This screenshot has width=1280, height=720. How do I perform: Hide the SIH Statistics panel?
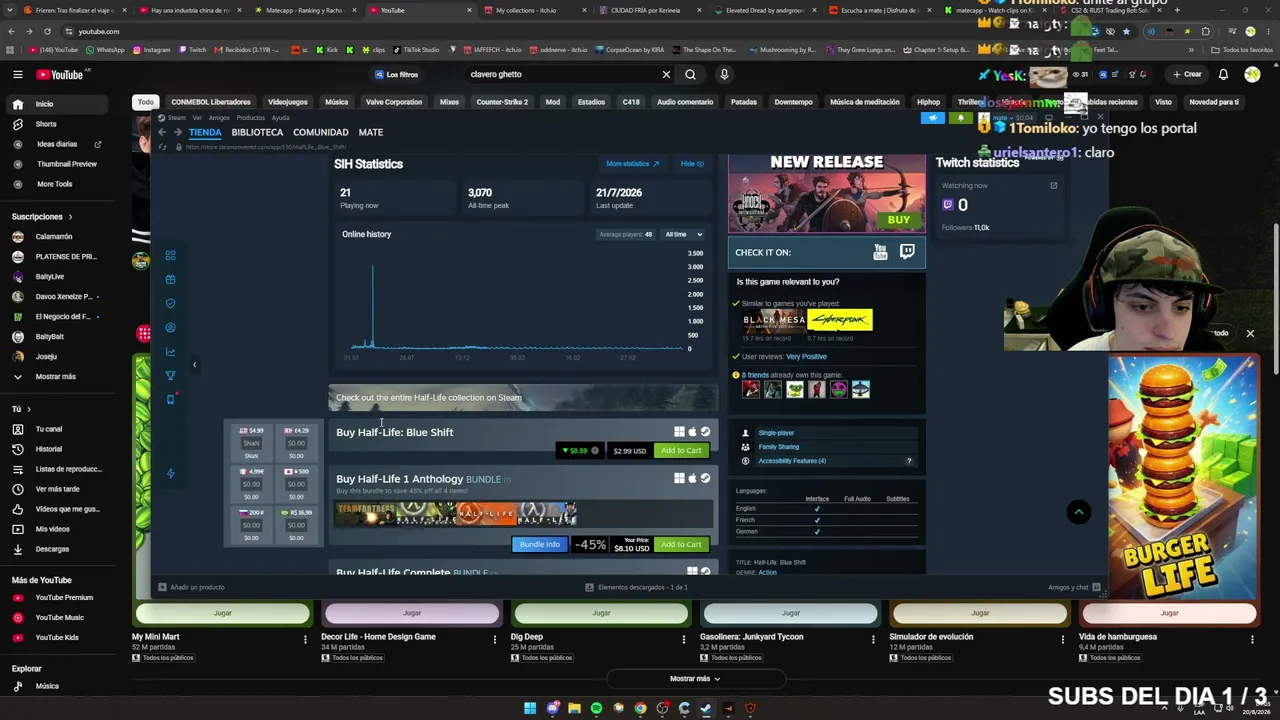[x=692, y=164]
